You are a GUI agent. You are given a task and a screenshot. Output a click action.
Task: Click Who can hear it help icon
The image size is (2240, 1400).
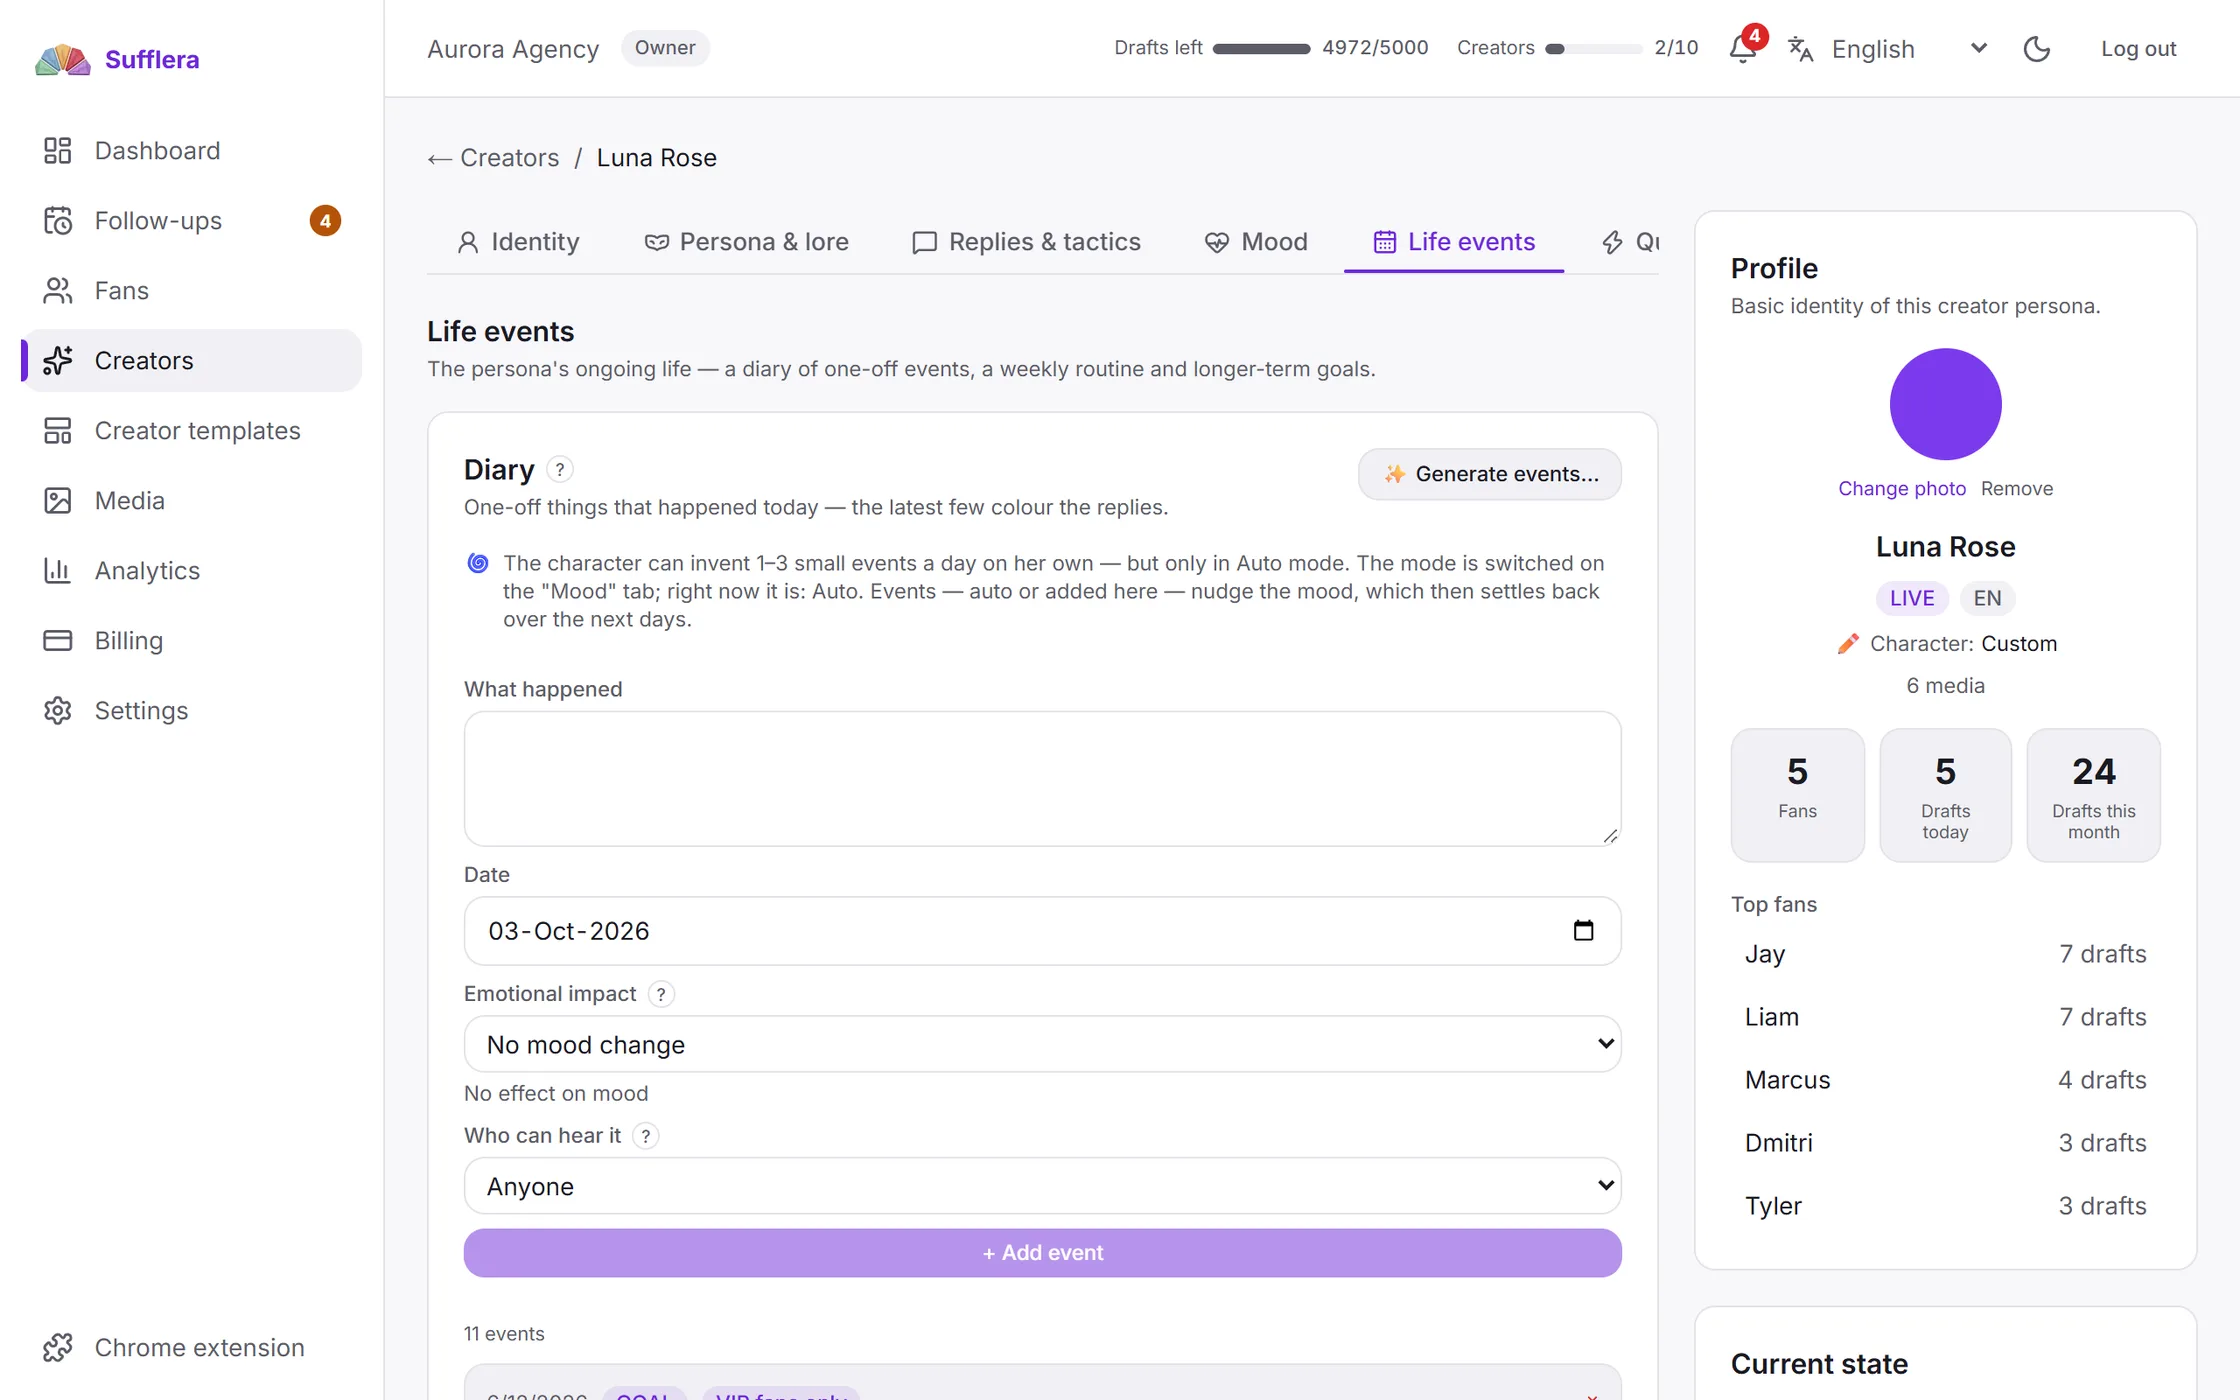646,1136
